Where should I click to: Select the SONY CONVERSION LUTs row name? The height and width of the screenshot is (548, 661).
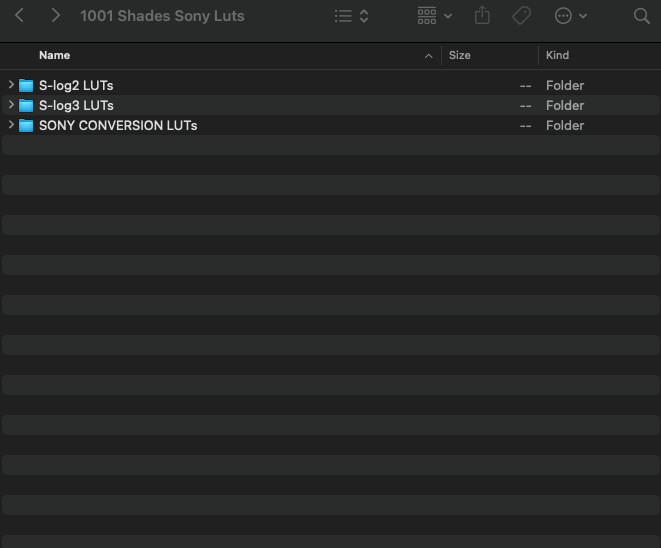pos(118,125)
